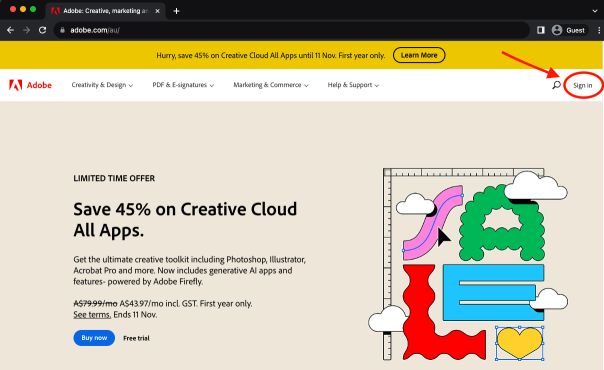
Task: Click the blue Buy now button
Action: [94, 338]
